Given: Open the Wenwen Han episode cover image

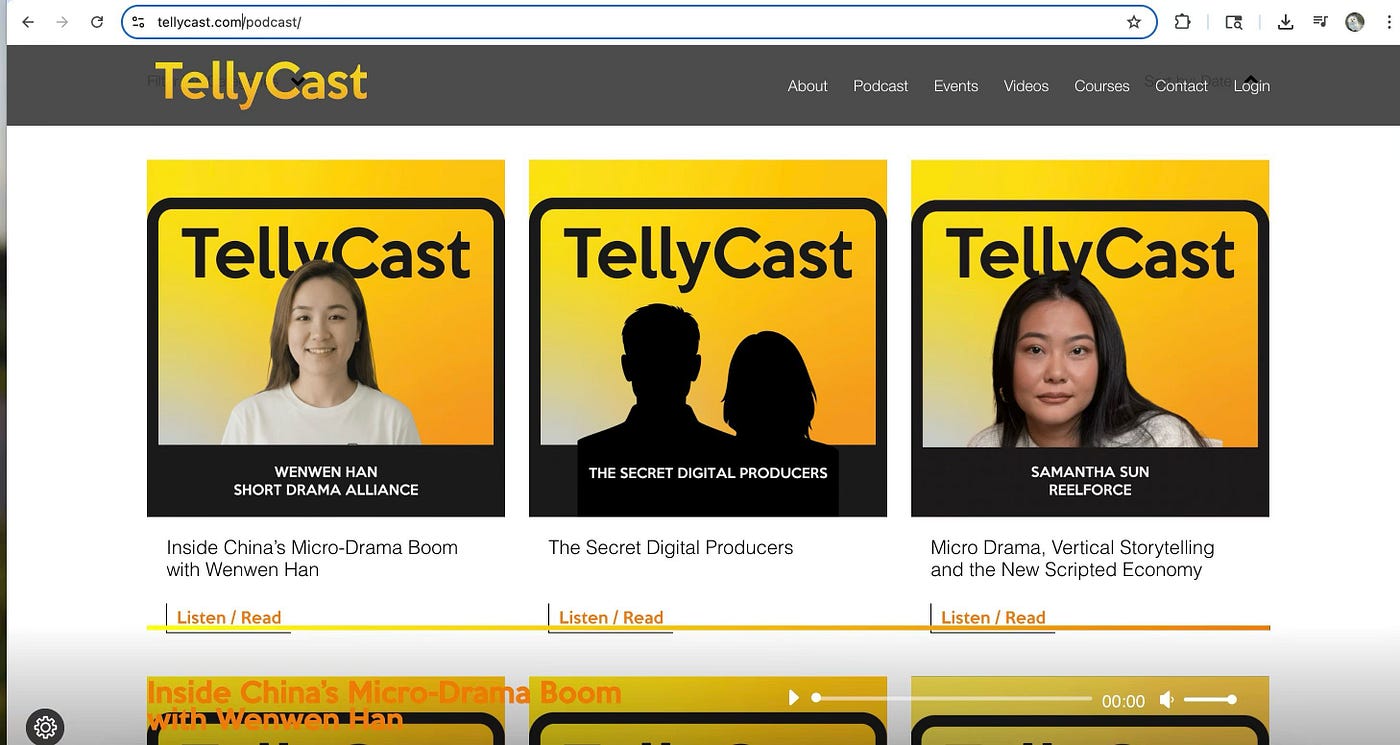Looking at the screenshot, I should coord(326,338).
